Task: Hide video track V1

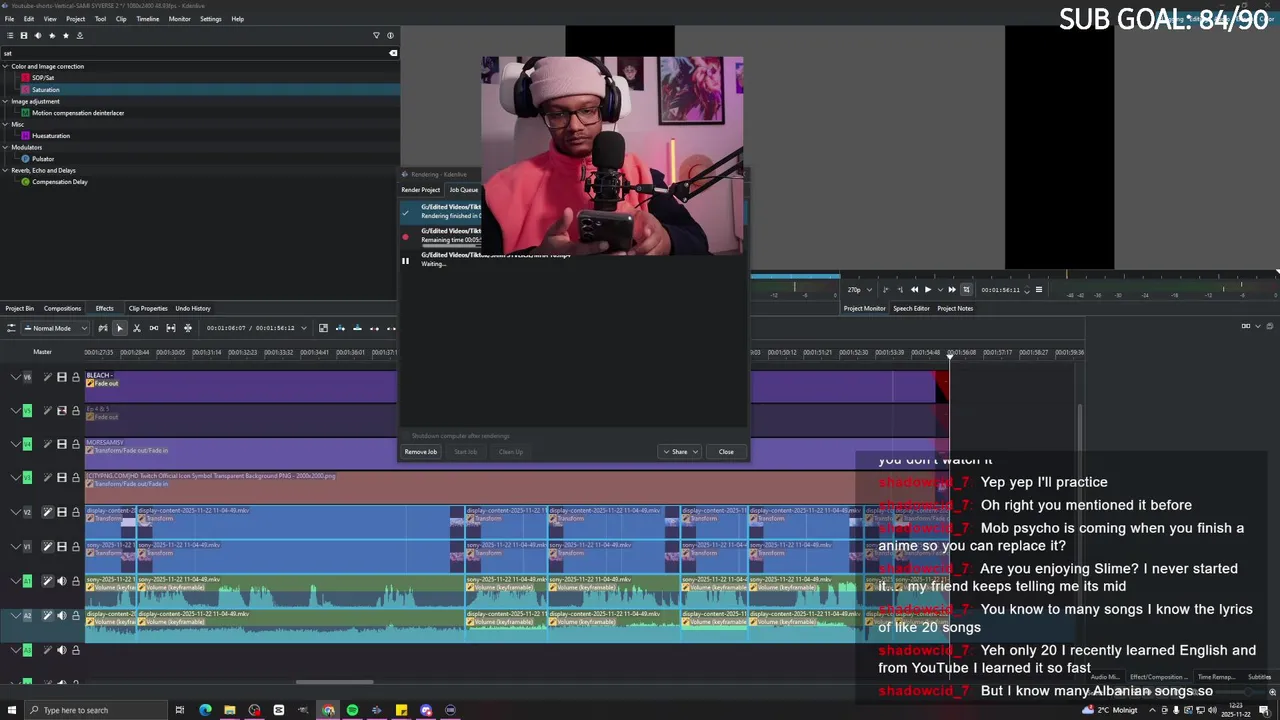Action: tap(61, 546)
